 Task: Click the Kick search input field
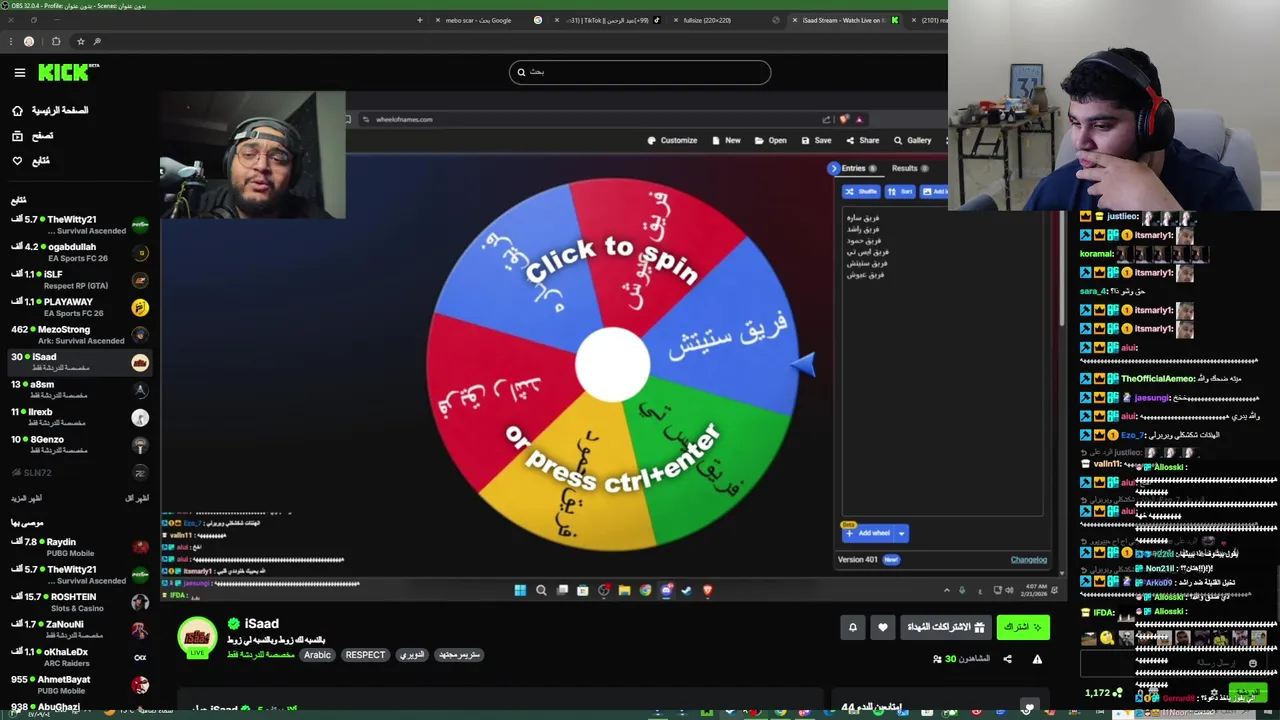point(640,72)
